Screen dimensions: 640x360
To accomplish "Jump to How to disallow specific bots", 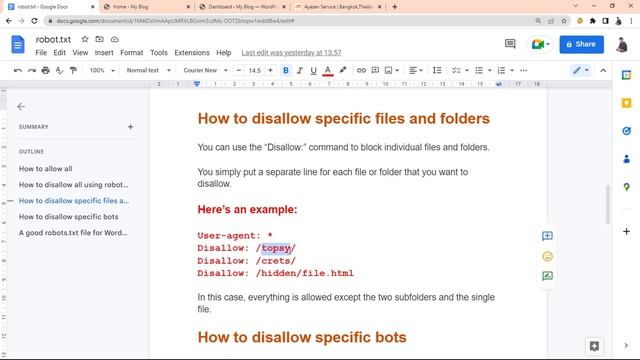I will (x=69, y=217).
